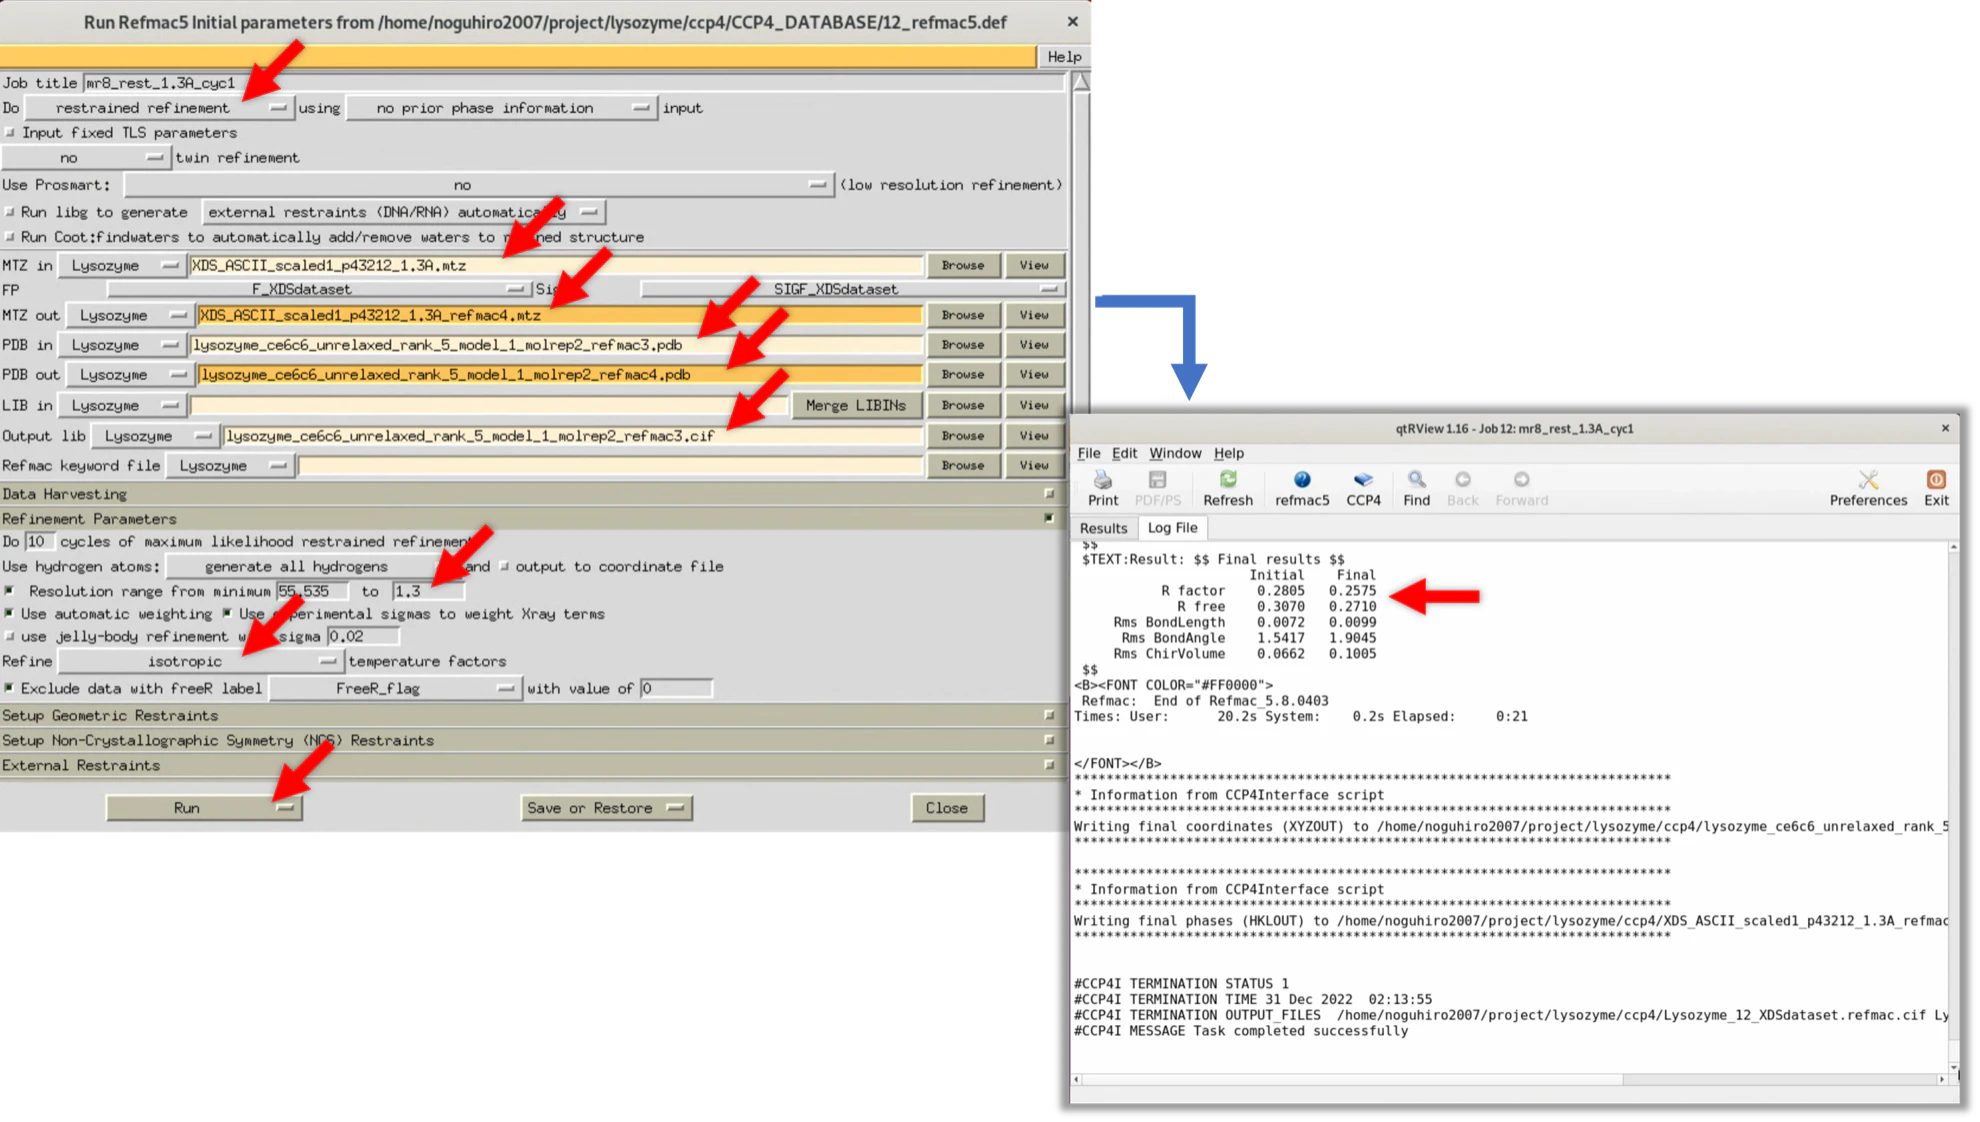Click the Back navigation icon
1980x1122 pixels.
pyautogui.click(x=1462, y=488)
